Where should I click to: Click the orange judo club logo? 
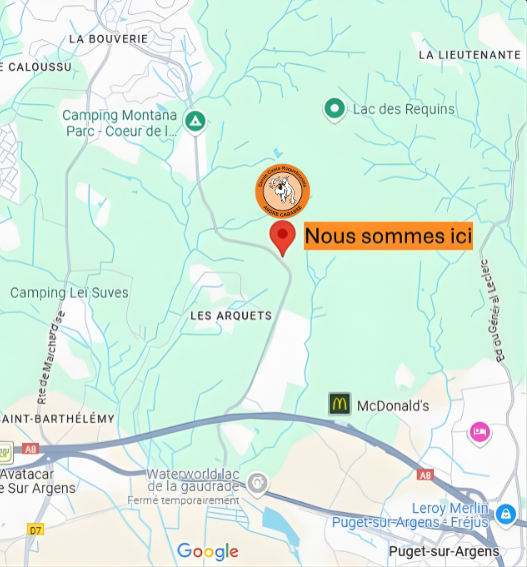coord(282,191)
